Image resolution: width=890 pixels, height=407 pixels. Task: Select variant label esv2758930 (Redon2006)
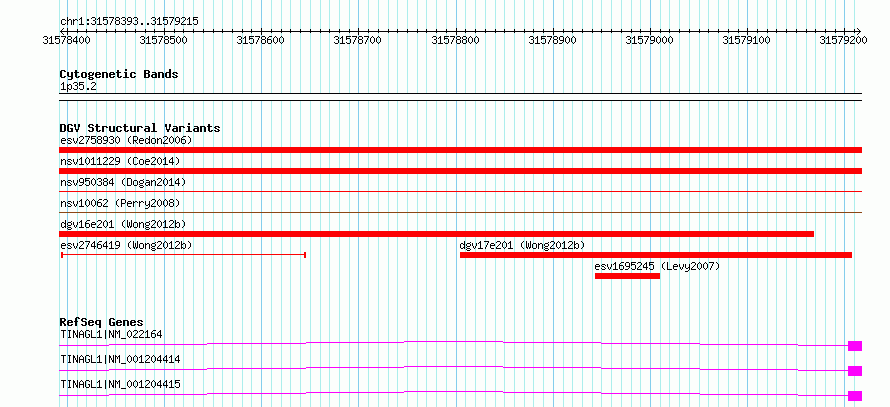(126, 140)
